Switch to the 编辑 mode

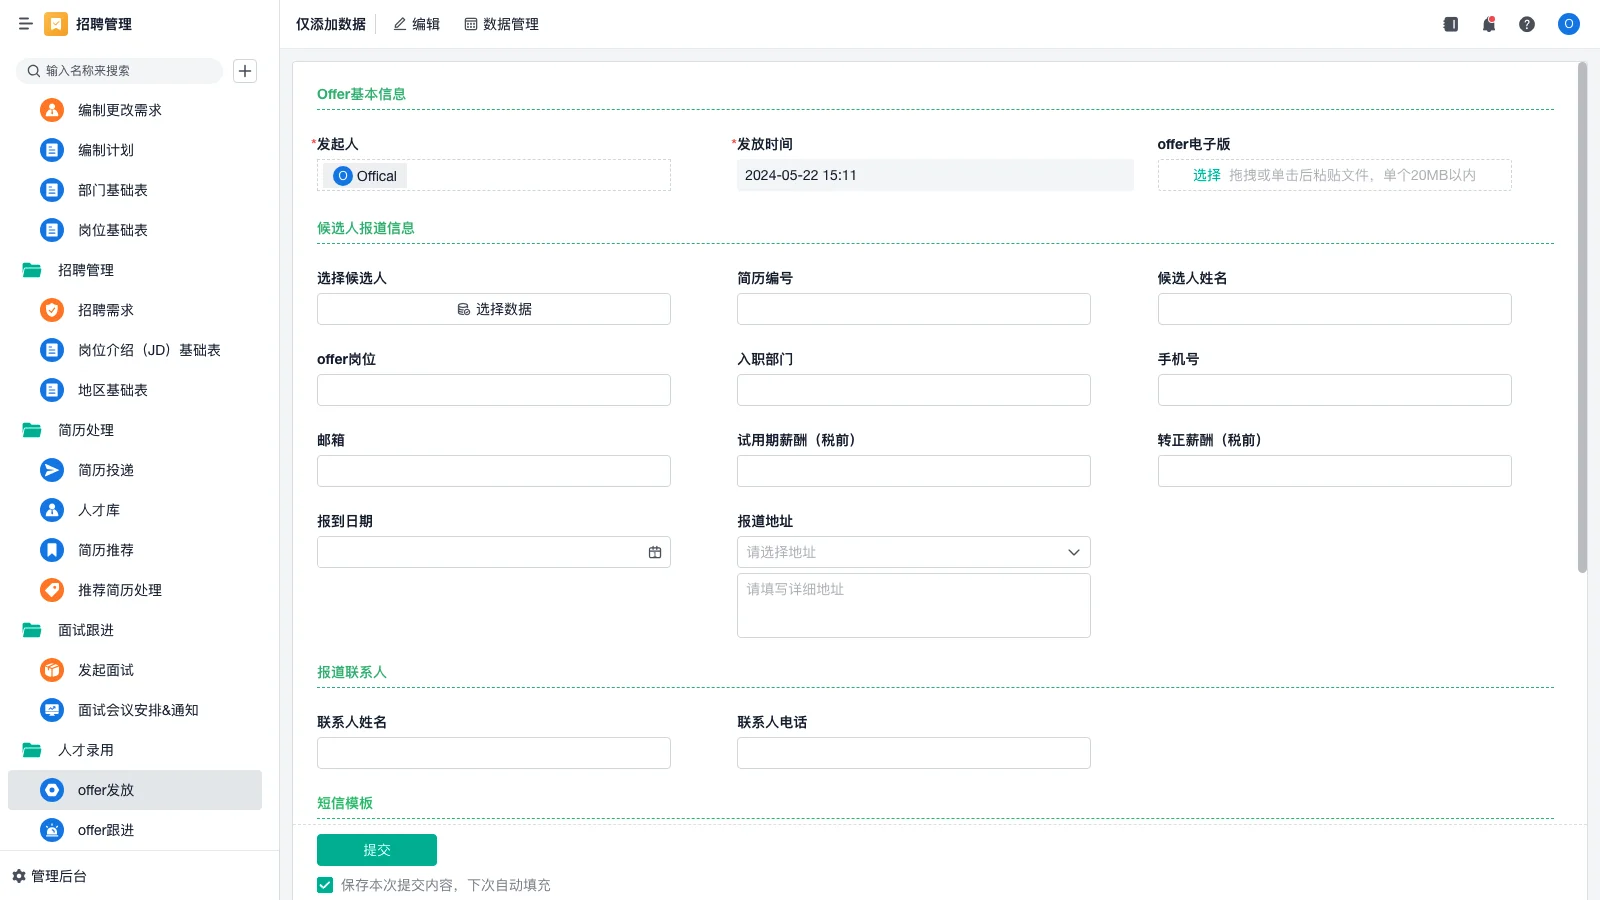click(416, 24)
